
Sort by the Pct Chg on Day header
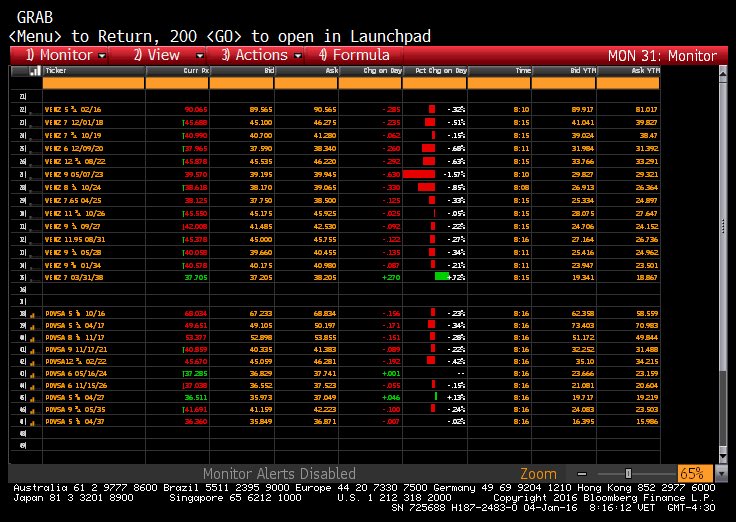point(435,71)
